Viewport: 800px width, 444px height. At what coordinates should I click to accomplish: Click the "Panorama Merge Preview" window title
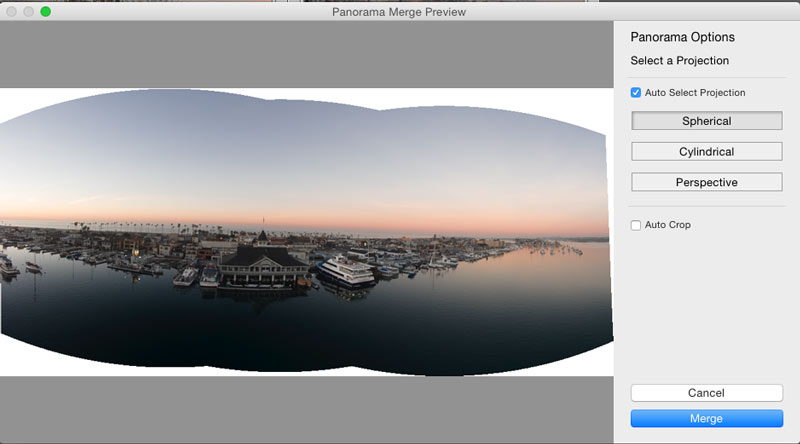tap(399, 12)
